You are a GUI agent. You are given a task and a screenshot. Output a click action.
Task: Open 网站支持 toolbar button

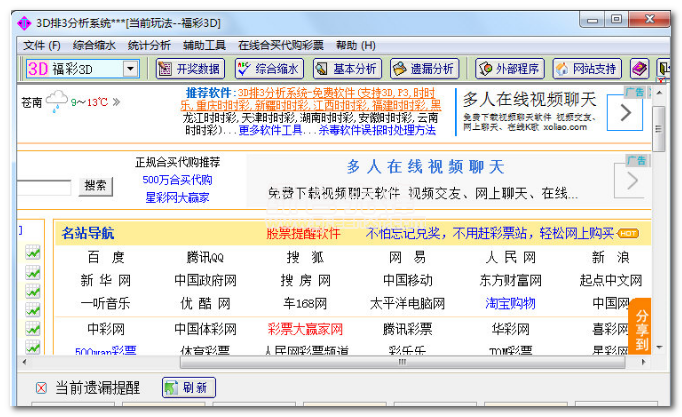click(x=587, y=69)
